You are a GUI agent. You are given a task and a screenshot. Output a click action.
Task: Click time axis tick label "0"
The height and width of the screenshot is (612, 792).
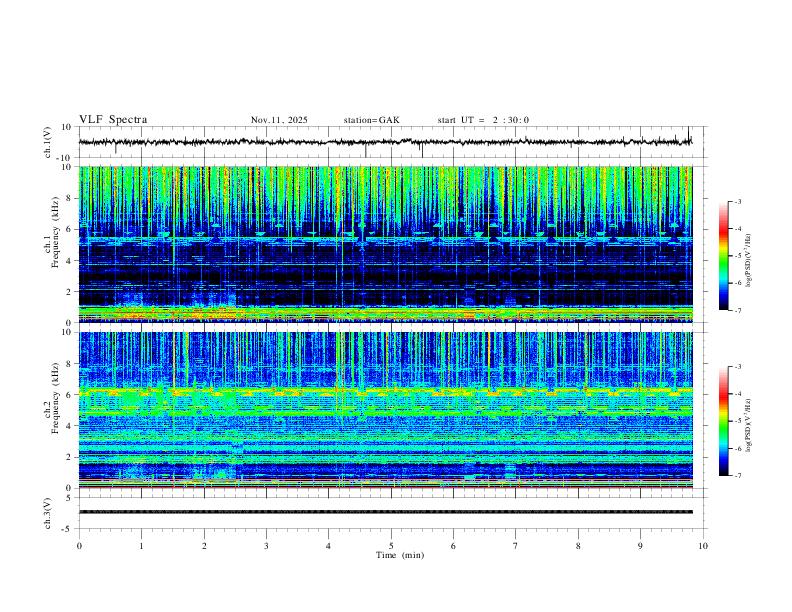(x=79, y=546)
